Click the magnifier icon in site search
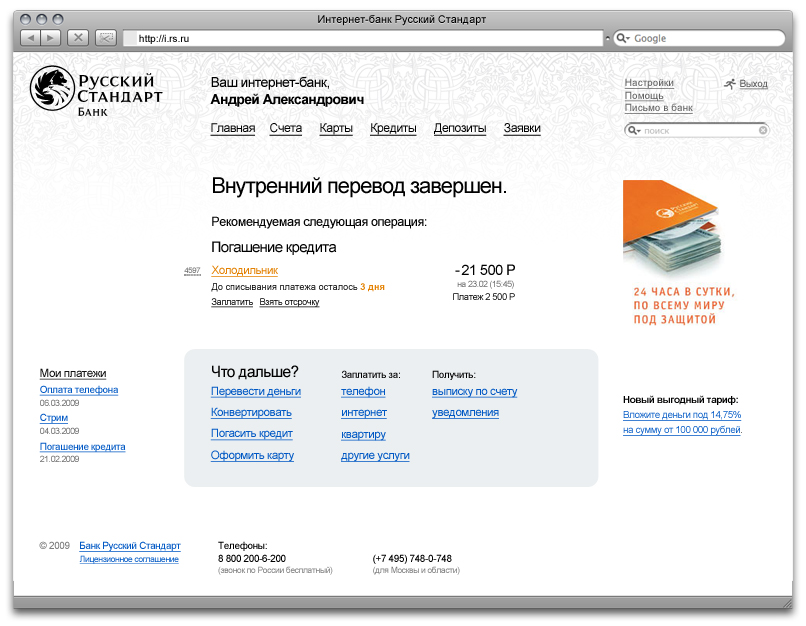This screenshot has width=806, height=626. pyautogui.click(x=634, y=131)
